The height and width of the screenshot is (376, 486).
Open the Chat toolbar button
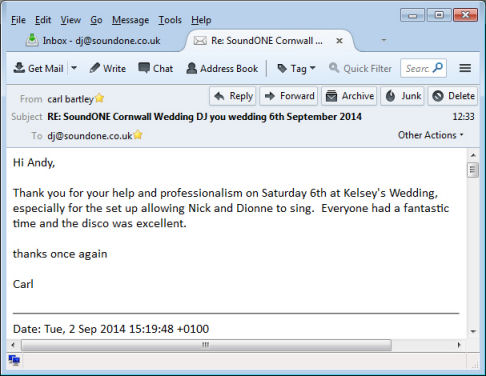point(156,68)
